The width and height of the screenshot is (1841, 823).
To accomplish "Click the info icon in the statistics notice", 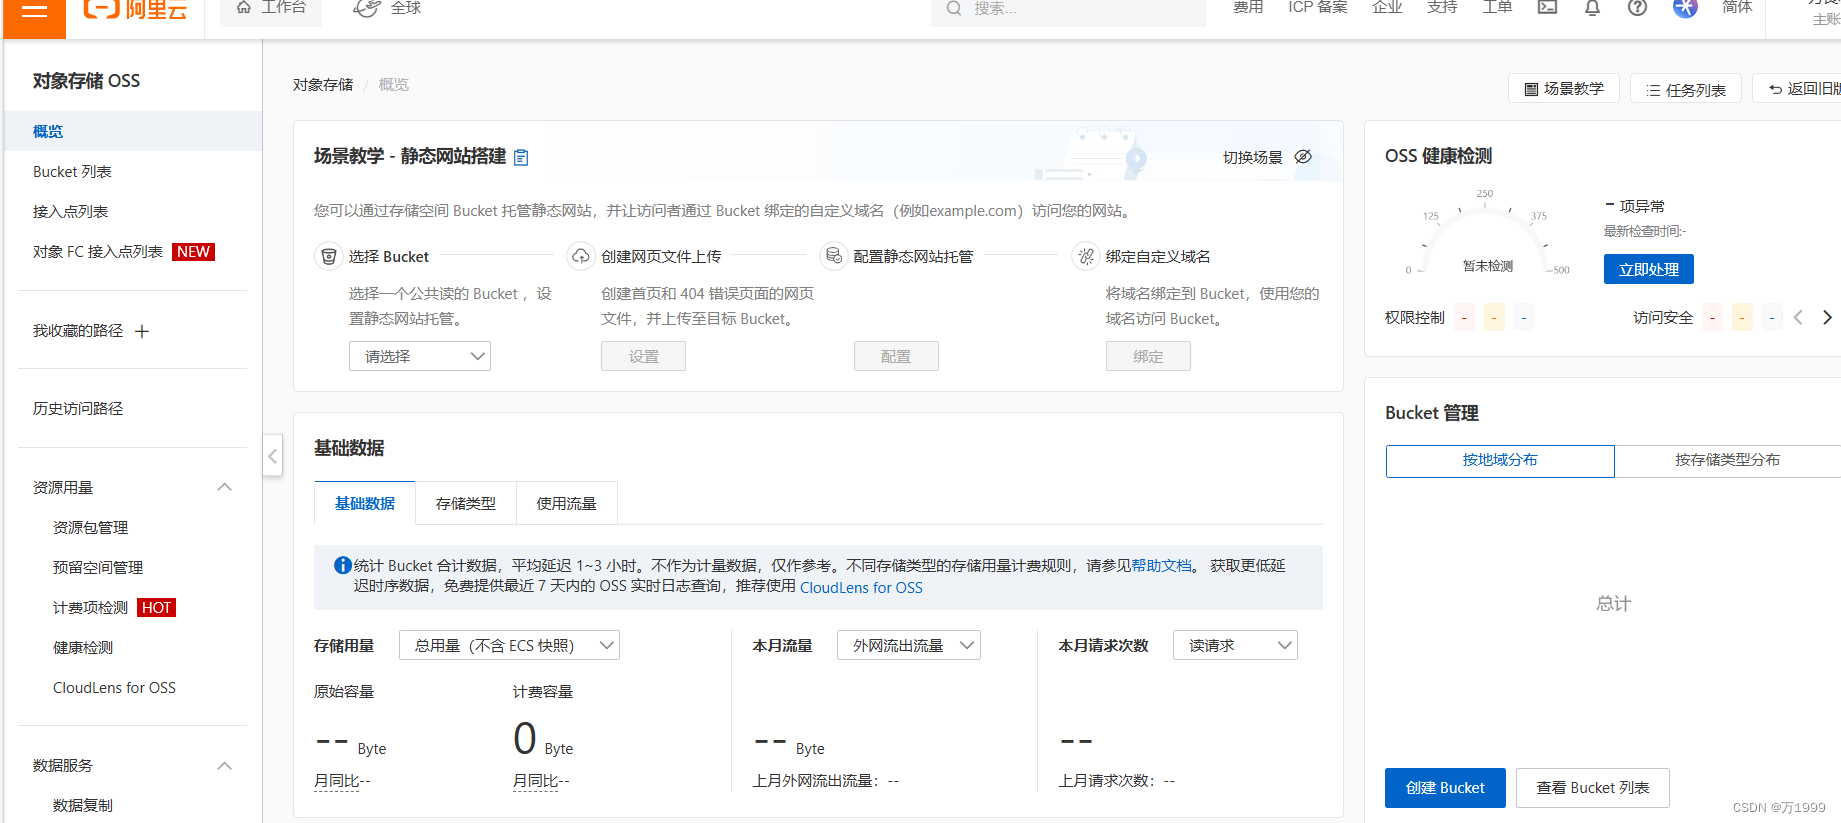I will coord(342,565).
